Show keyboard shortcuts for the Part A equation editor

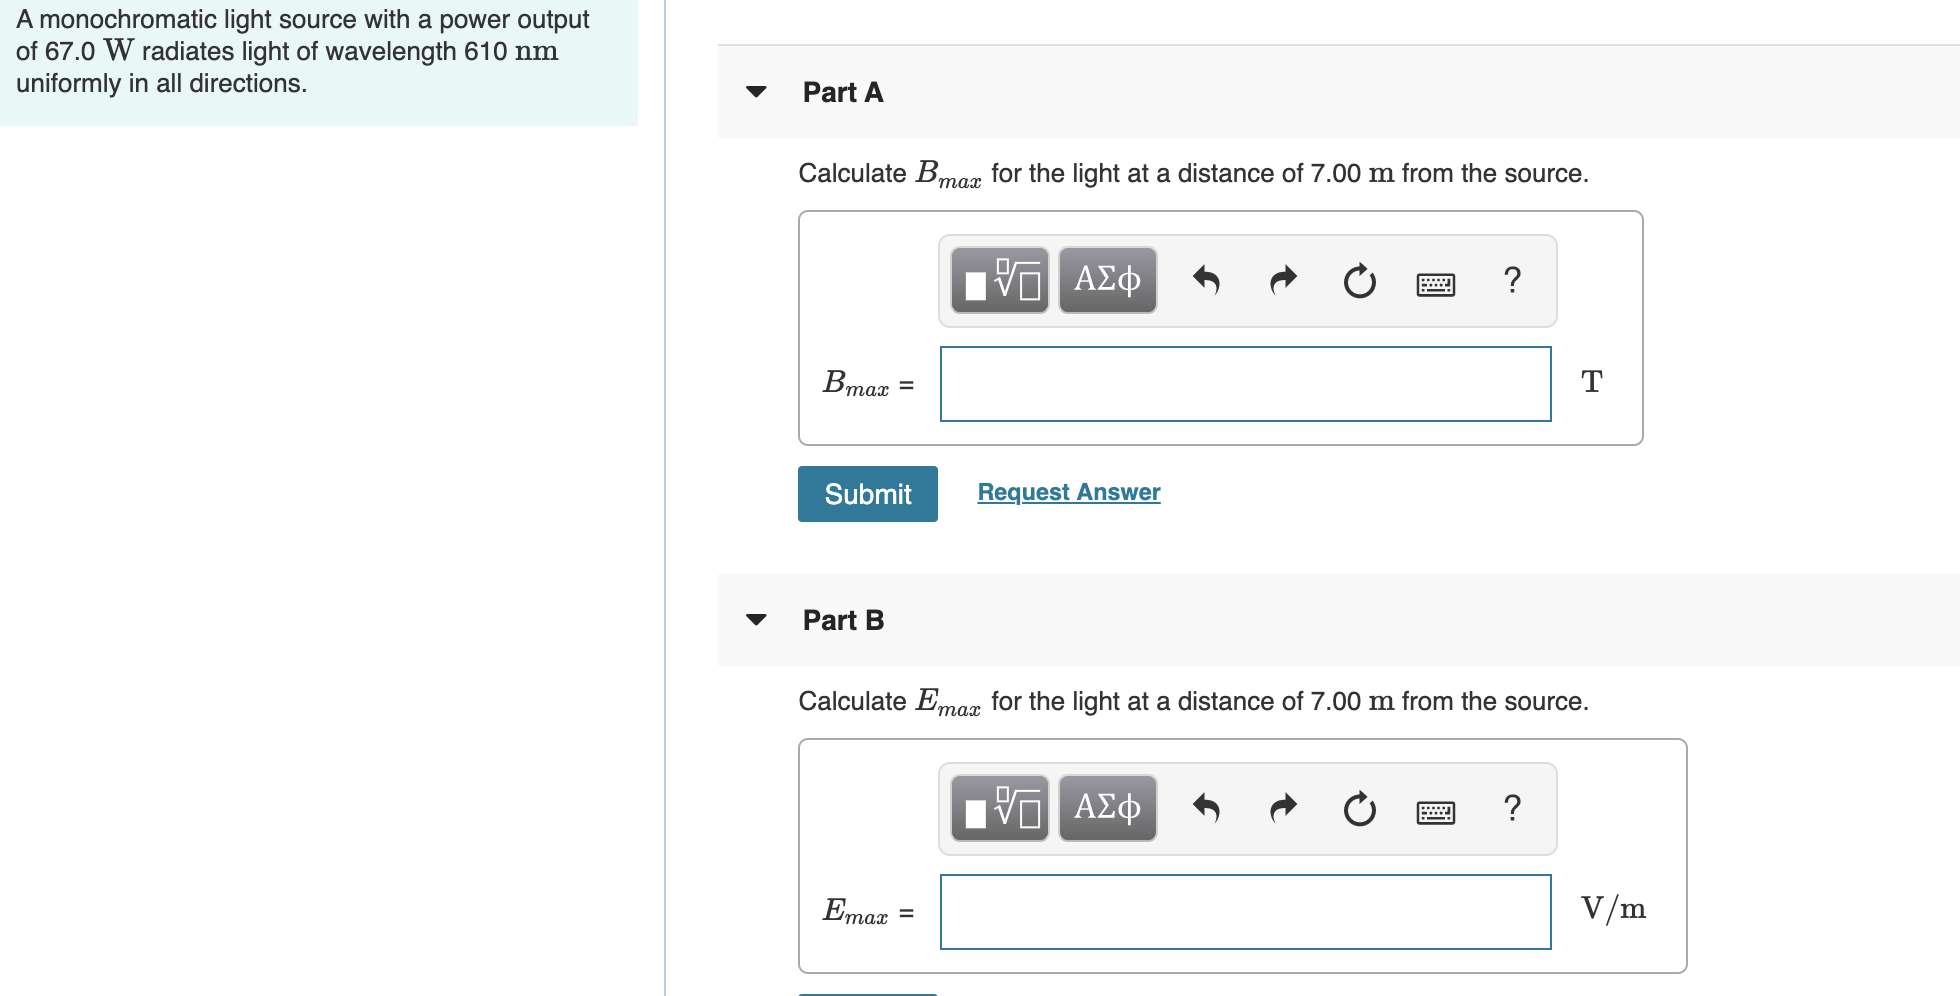(x=1434, y=283)
